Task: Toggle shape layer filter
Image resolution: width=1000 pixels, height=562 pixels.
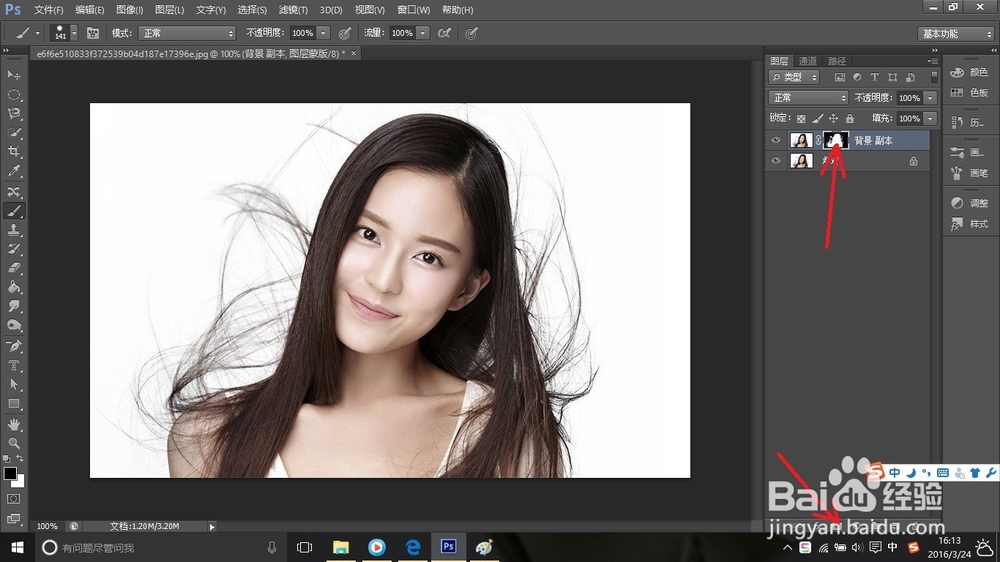Action: tap(892, 77)
